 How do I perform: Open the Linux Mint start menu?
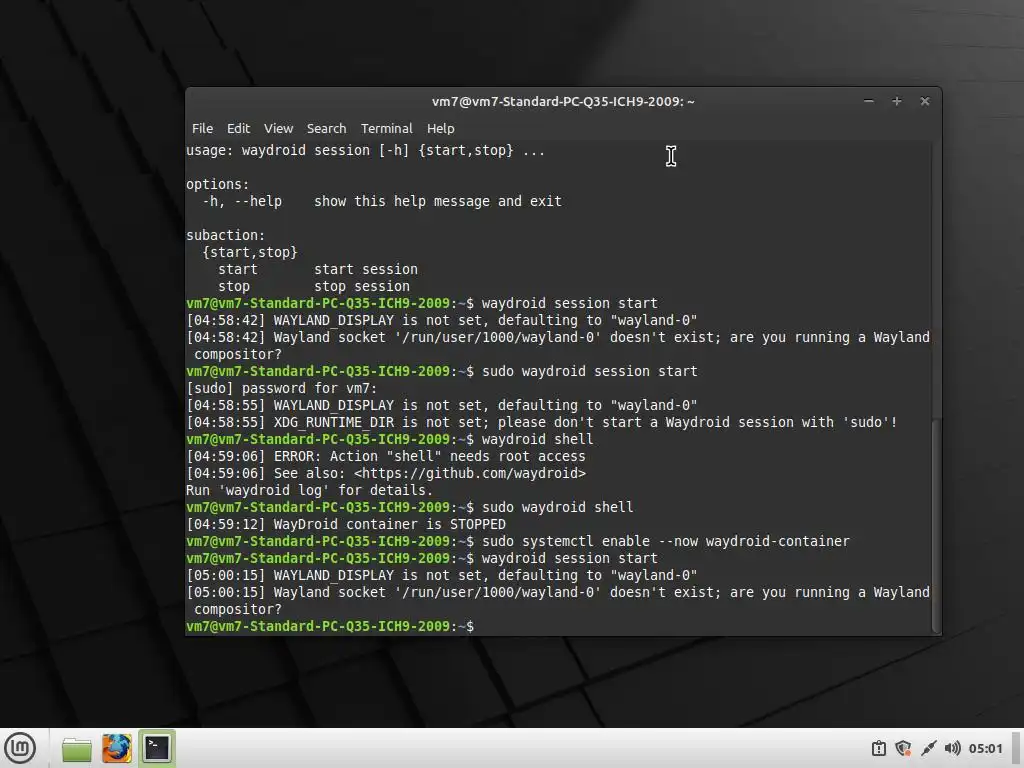[20, 748]
